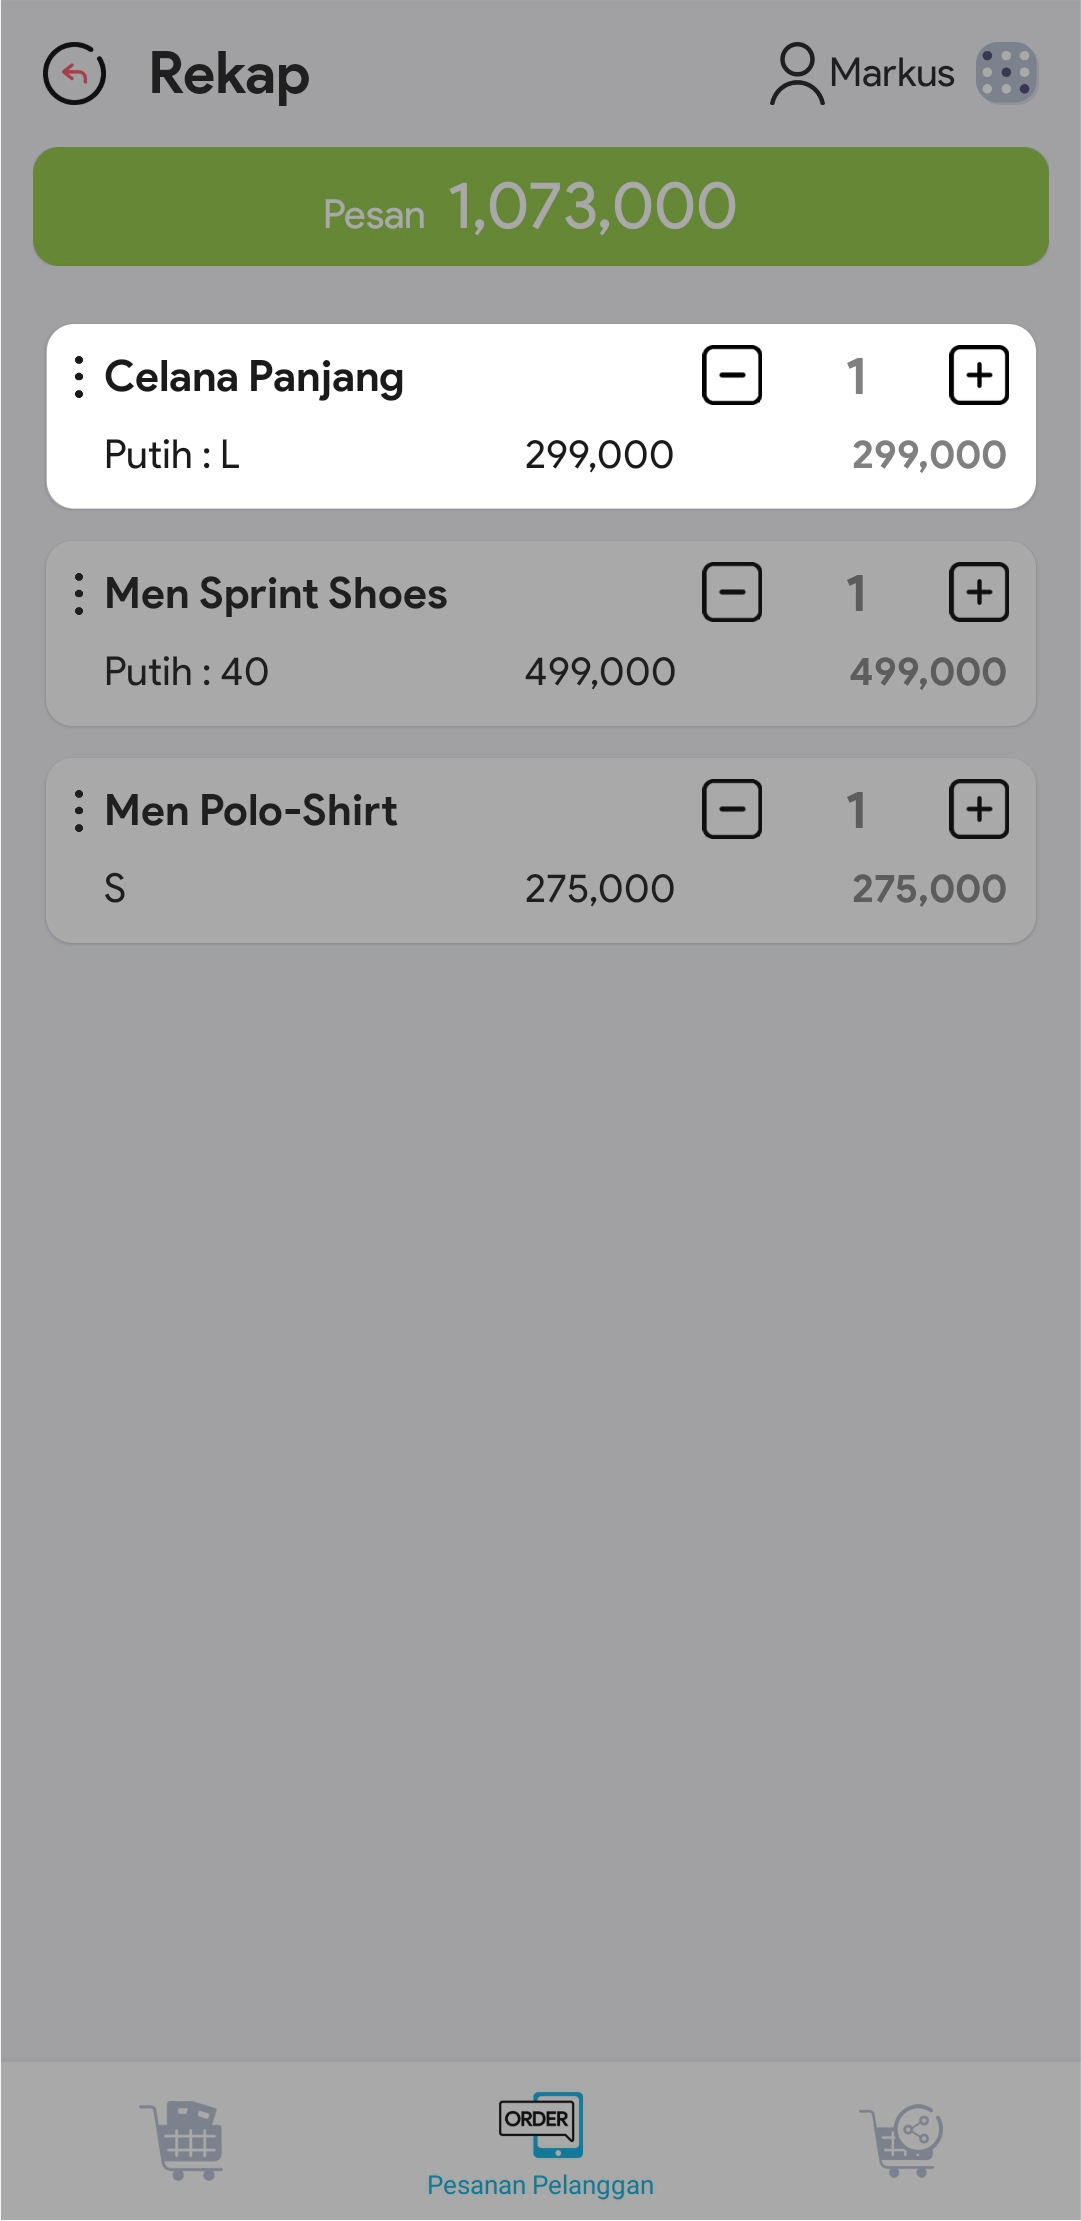Open options menu for Men Sprint Shoes

pos(79,594)
